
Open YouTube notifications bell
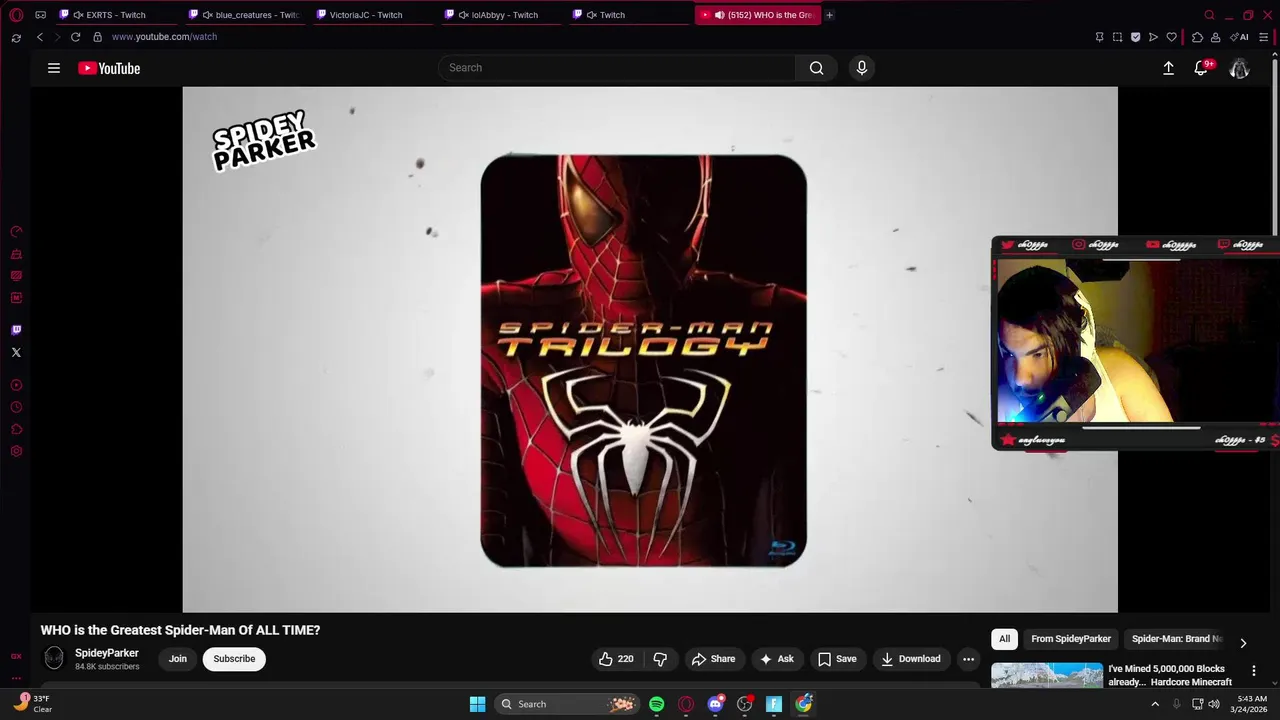(x=1201, y=68)
